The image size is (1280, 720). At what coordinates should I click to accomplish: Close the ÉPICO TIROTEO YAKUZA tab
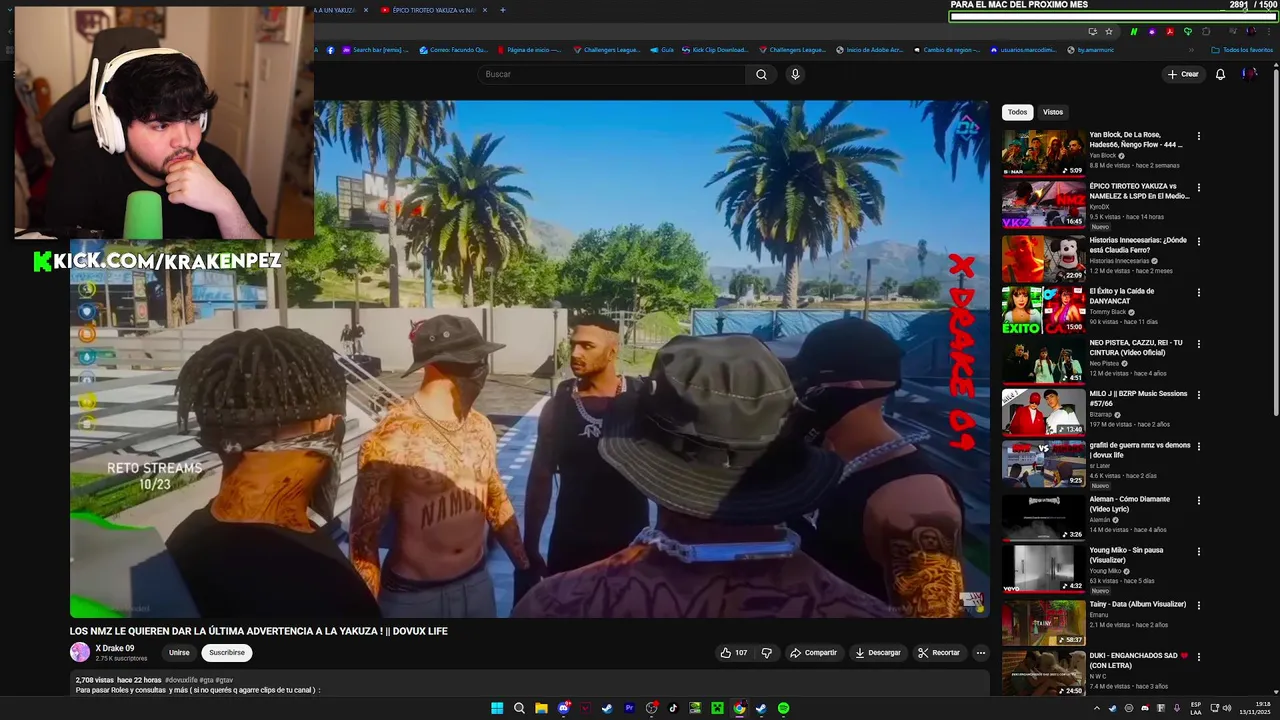click(x=485, y=10)
